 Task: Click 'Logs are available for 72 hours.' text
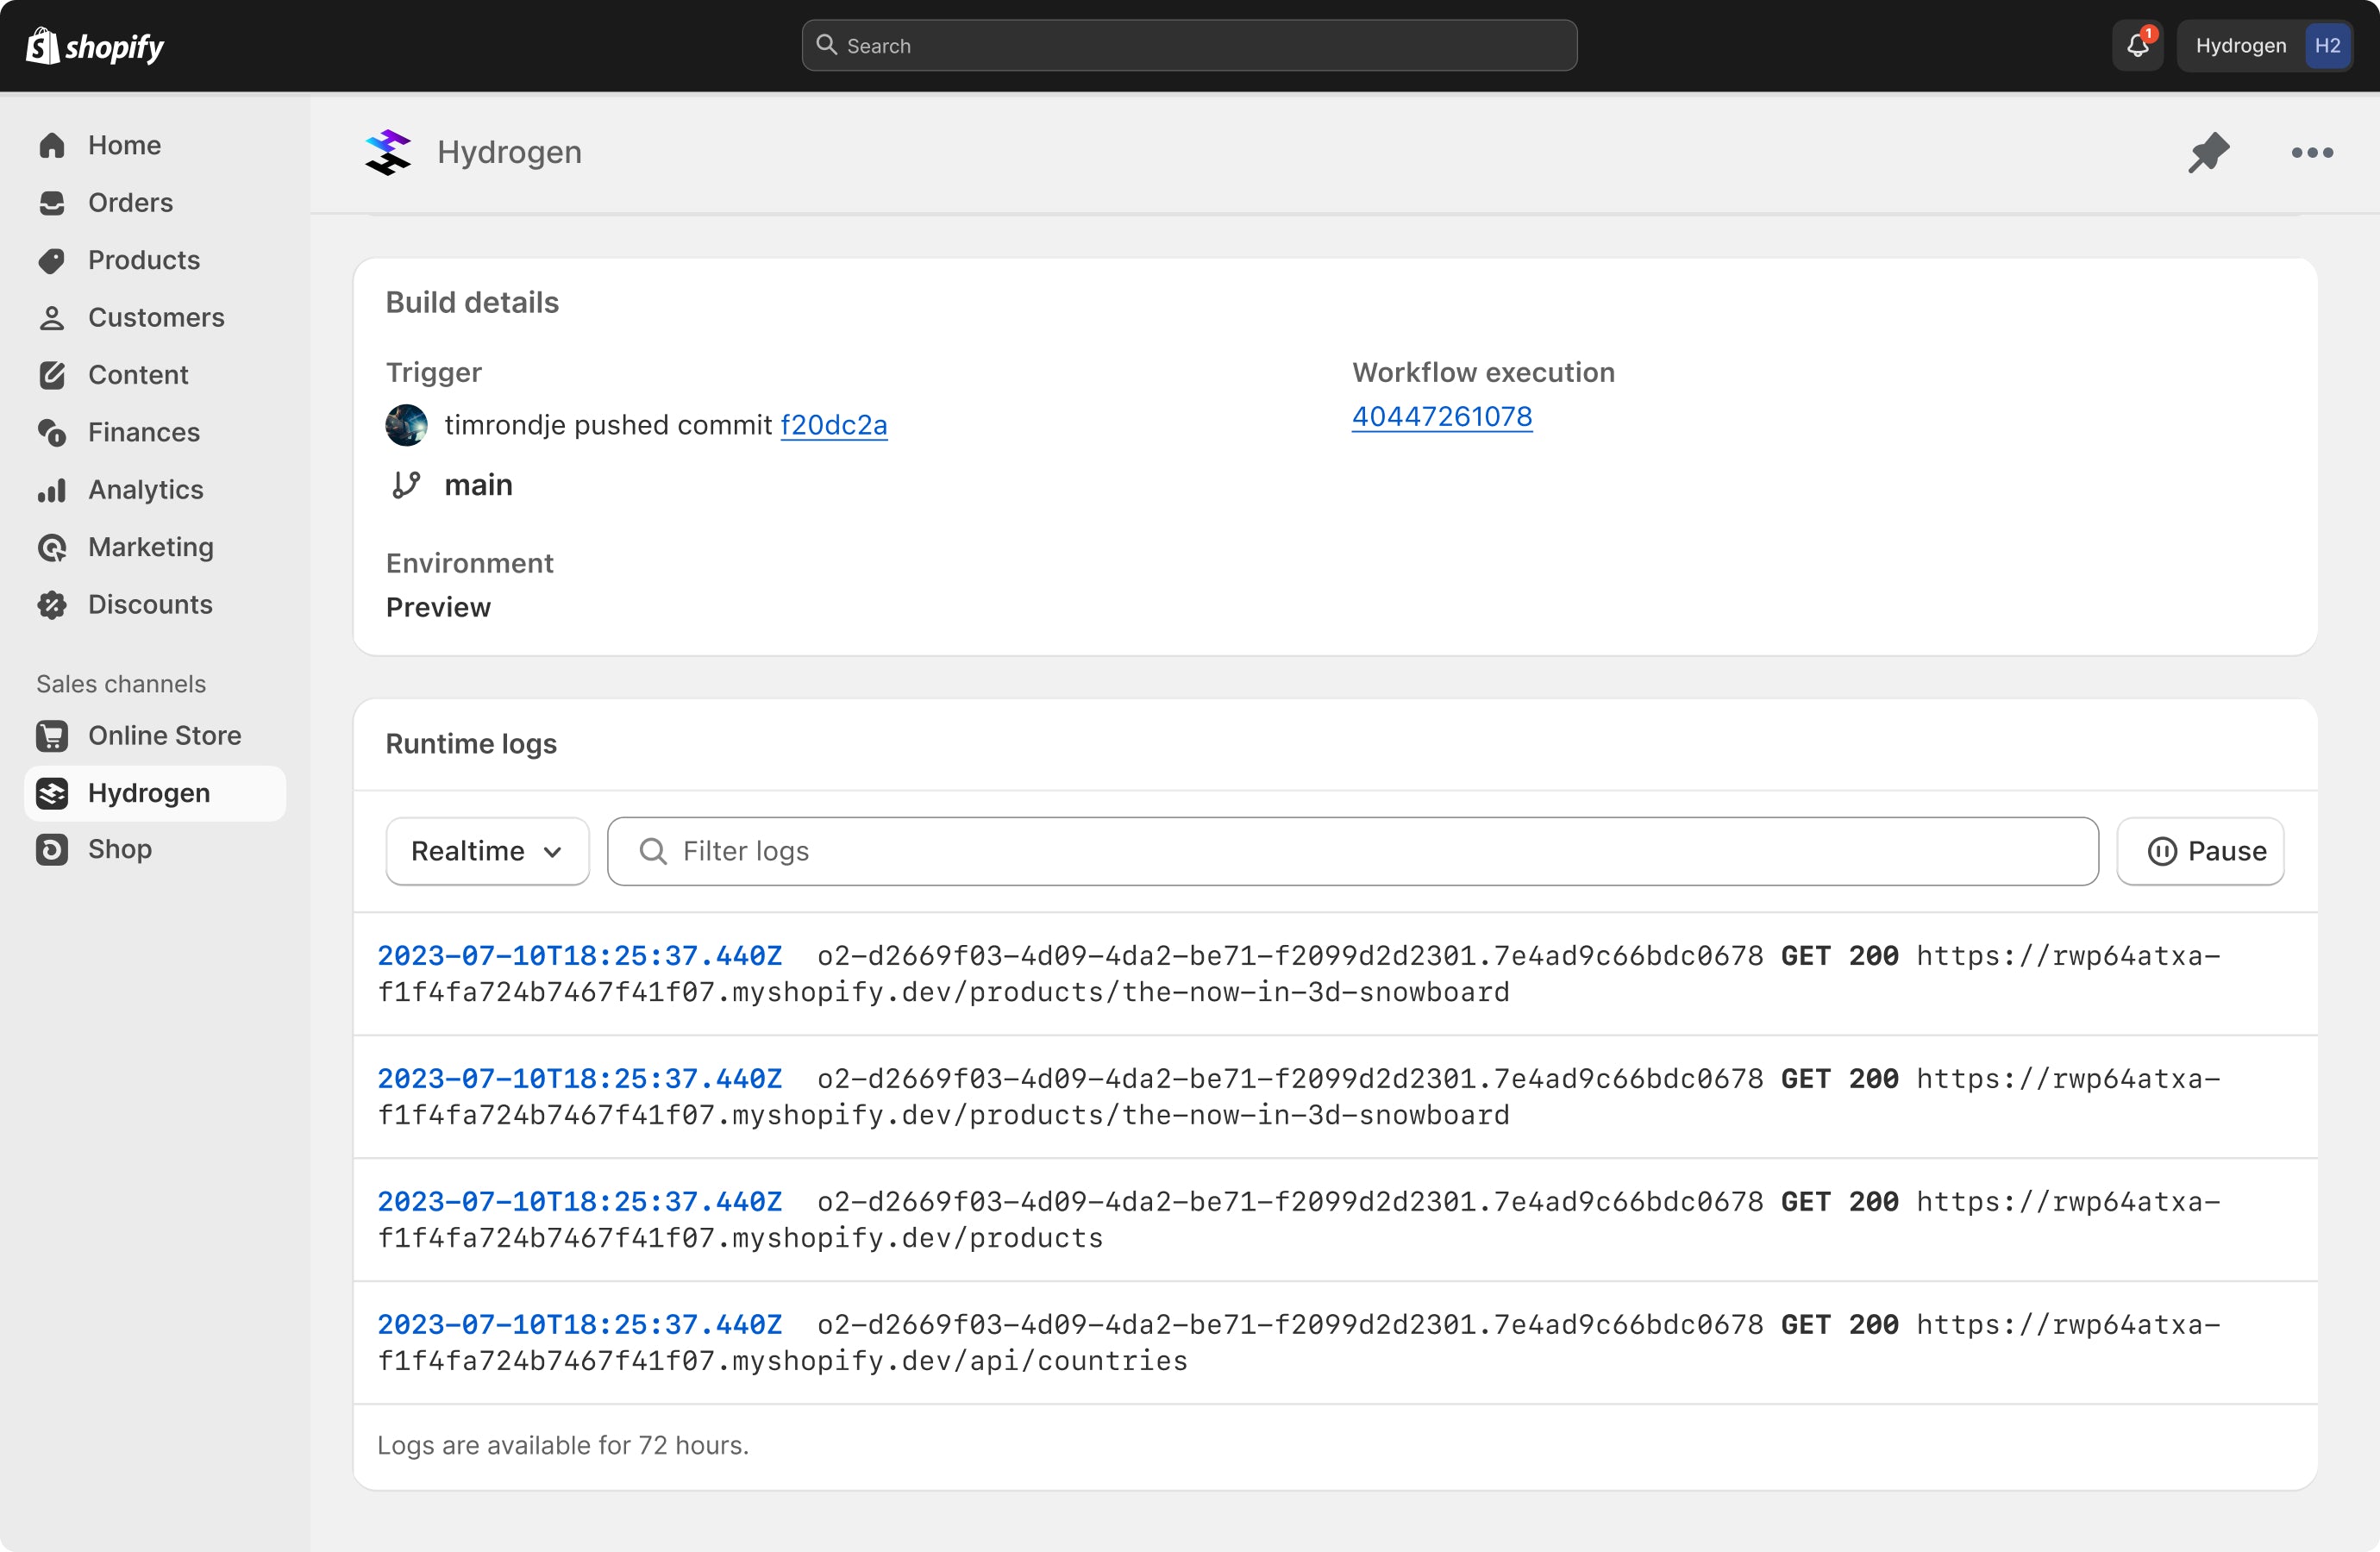pyautogui.click(x=563, y=1446)
